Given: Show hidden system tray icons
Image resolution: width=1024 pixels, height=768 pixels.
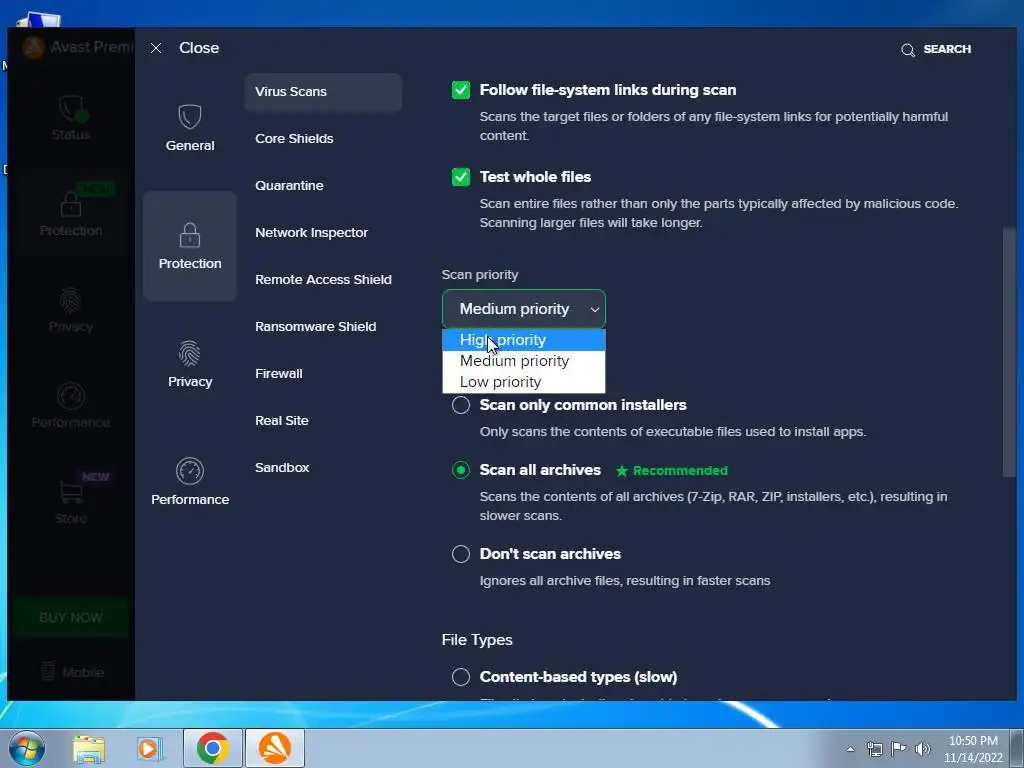Looking at the screenshot, I should pyautogui.click(x=850, y=749).
